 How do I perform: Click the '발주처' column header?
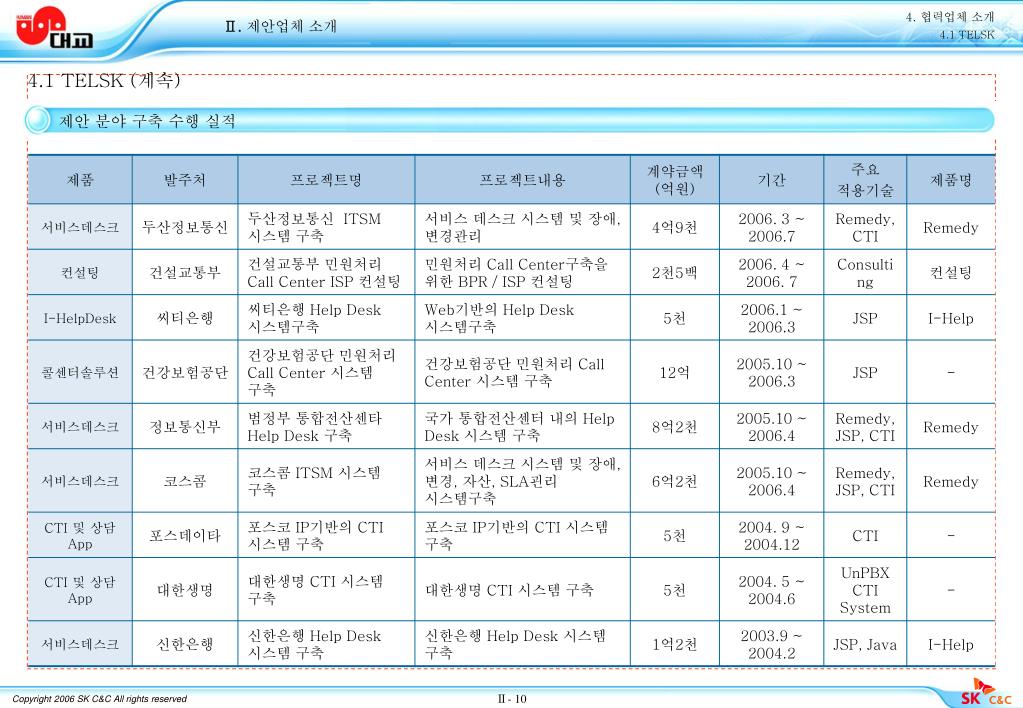coord(185,179)
